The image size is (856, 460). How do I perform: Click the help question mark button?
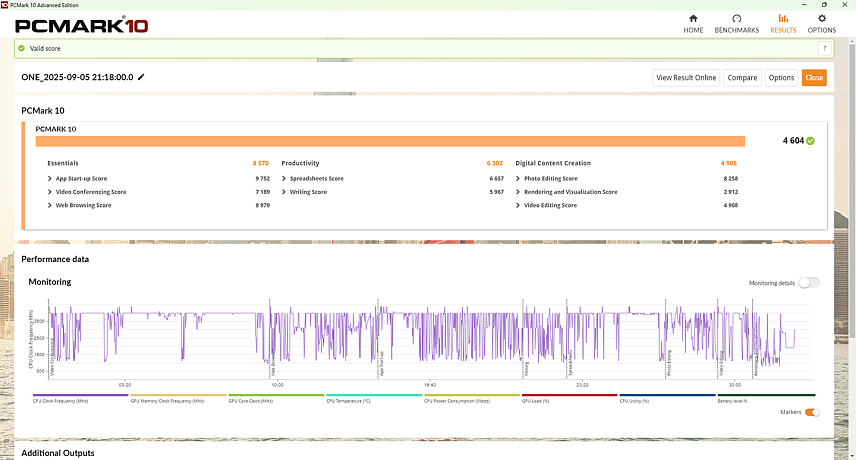coord(825,48)
